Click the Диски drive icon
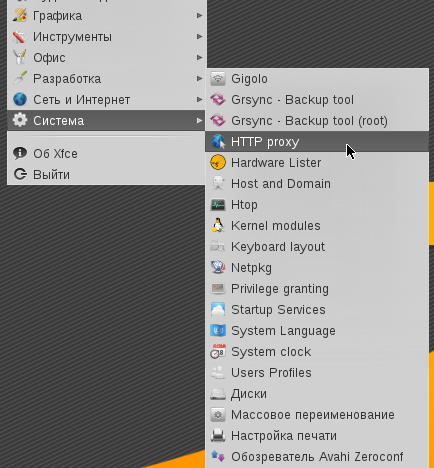The image size is (434, 468). pyautogui.click(x=218, y=394)
